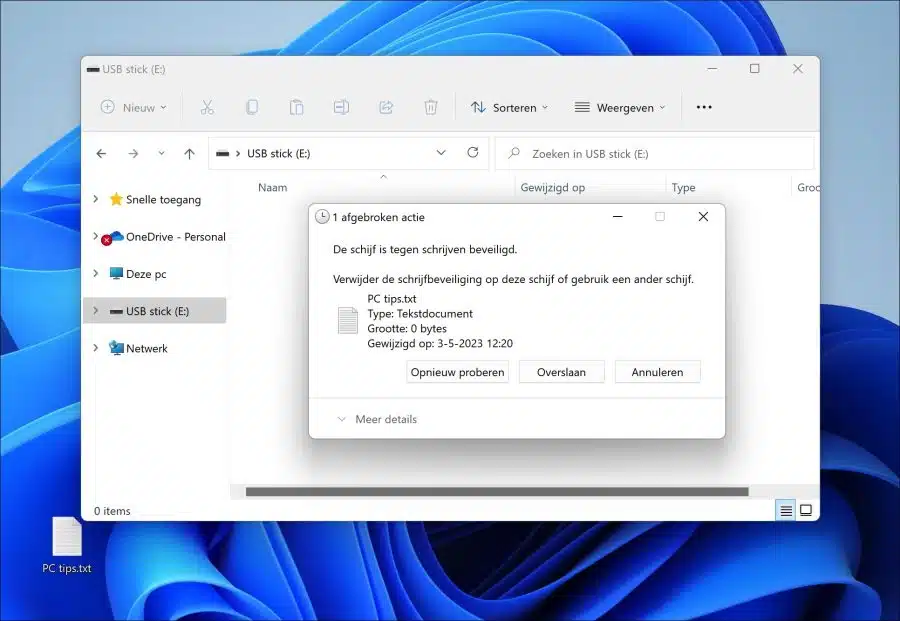Close the afgebroken actie dialog
The image size is (900, 621).
(x=703, y=217)
